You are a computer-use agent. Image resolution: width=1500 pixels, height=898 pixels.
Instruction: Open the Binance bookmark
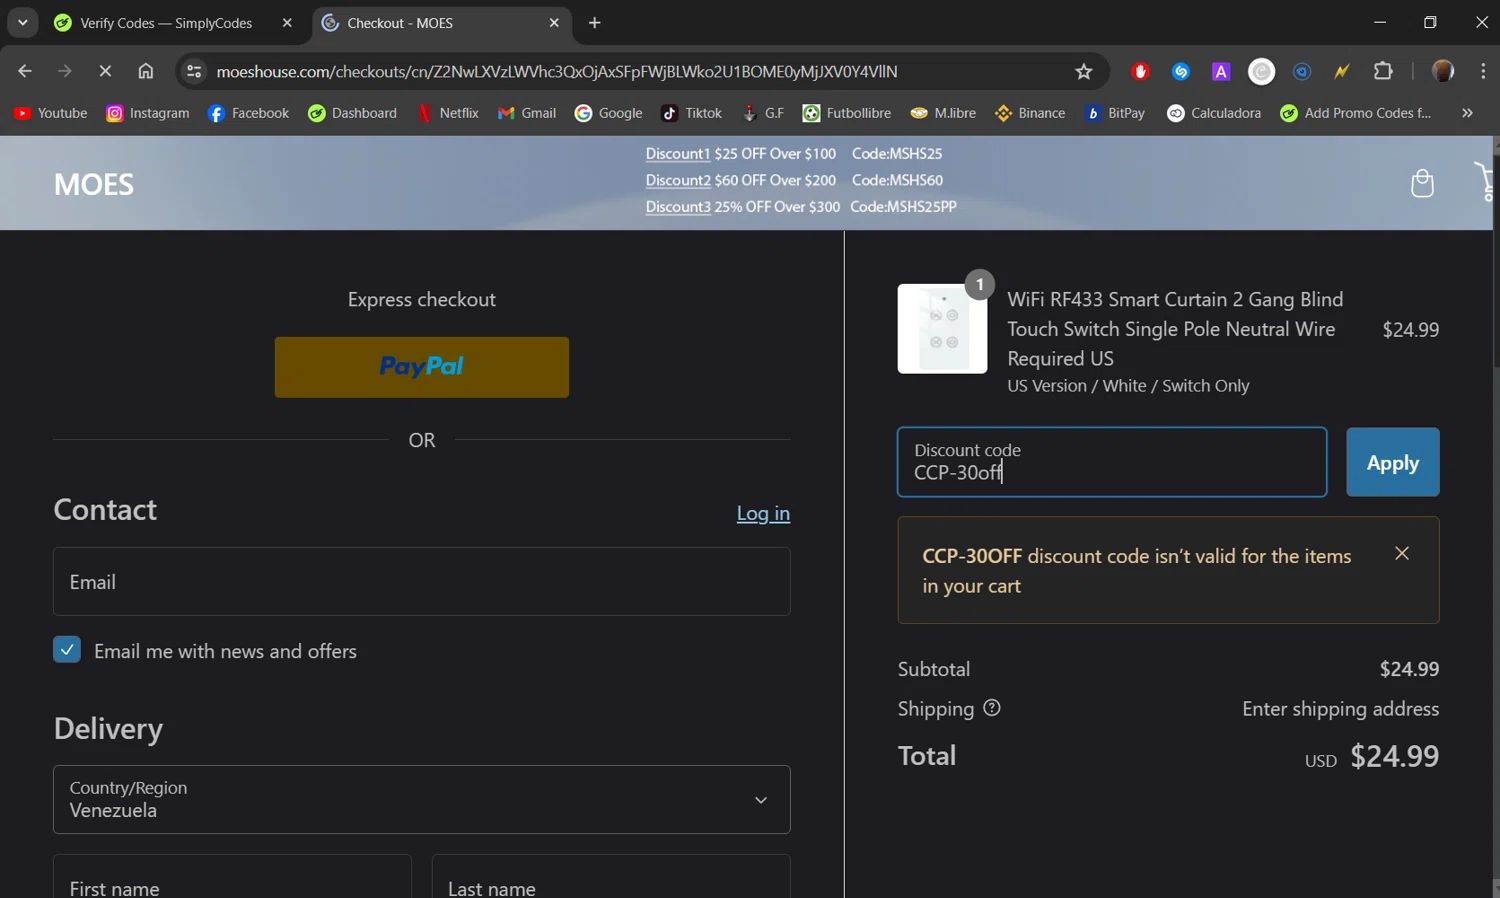(1030, 113)
